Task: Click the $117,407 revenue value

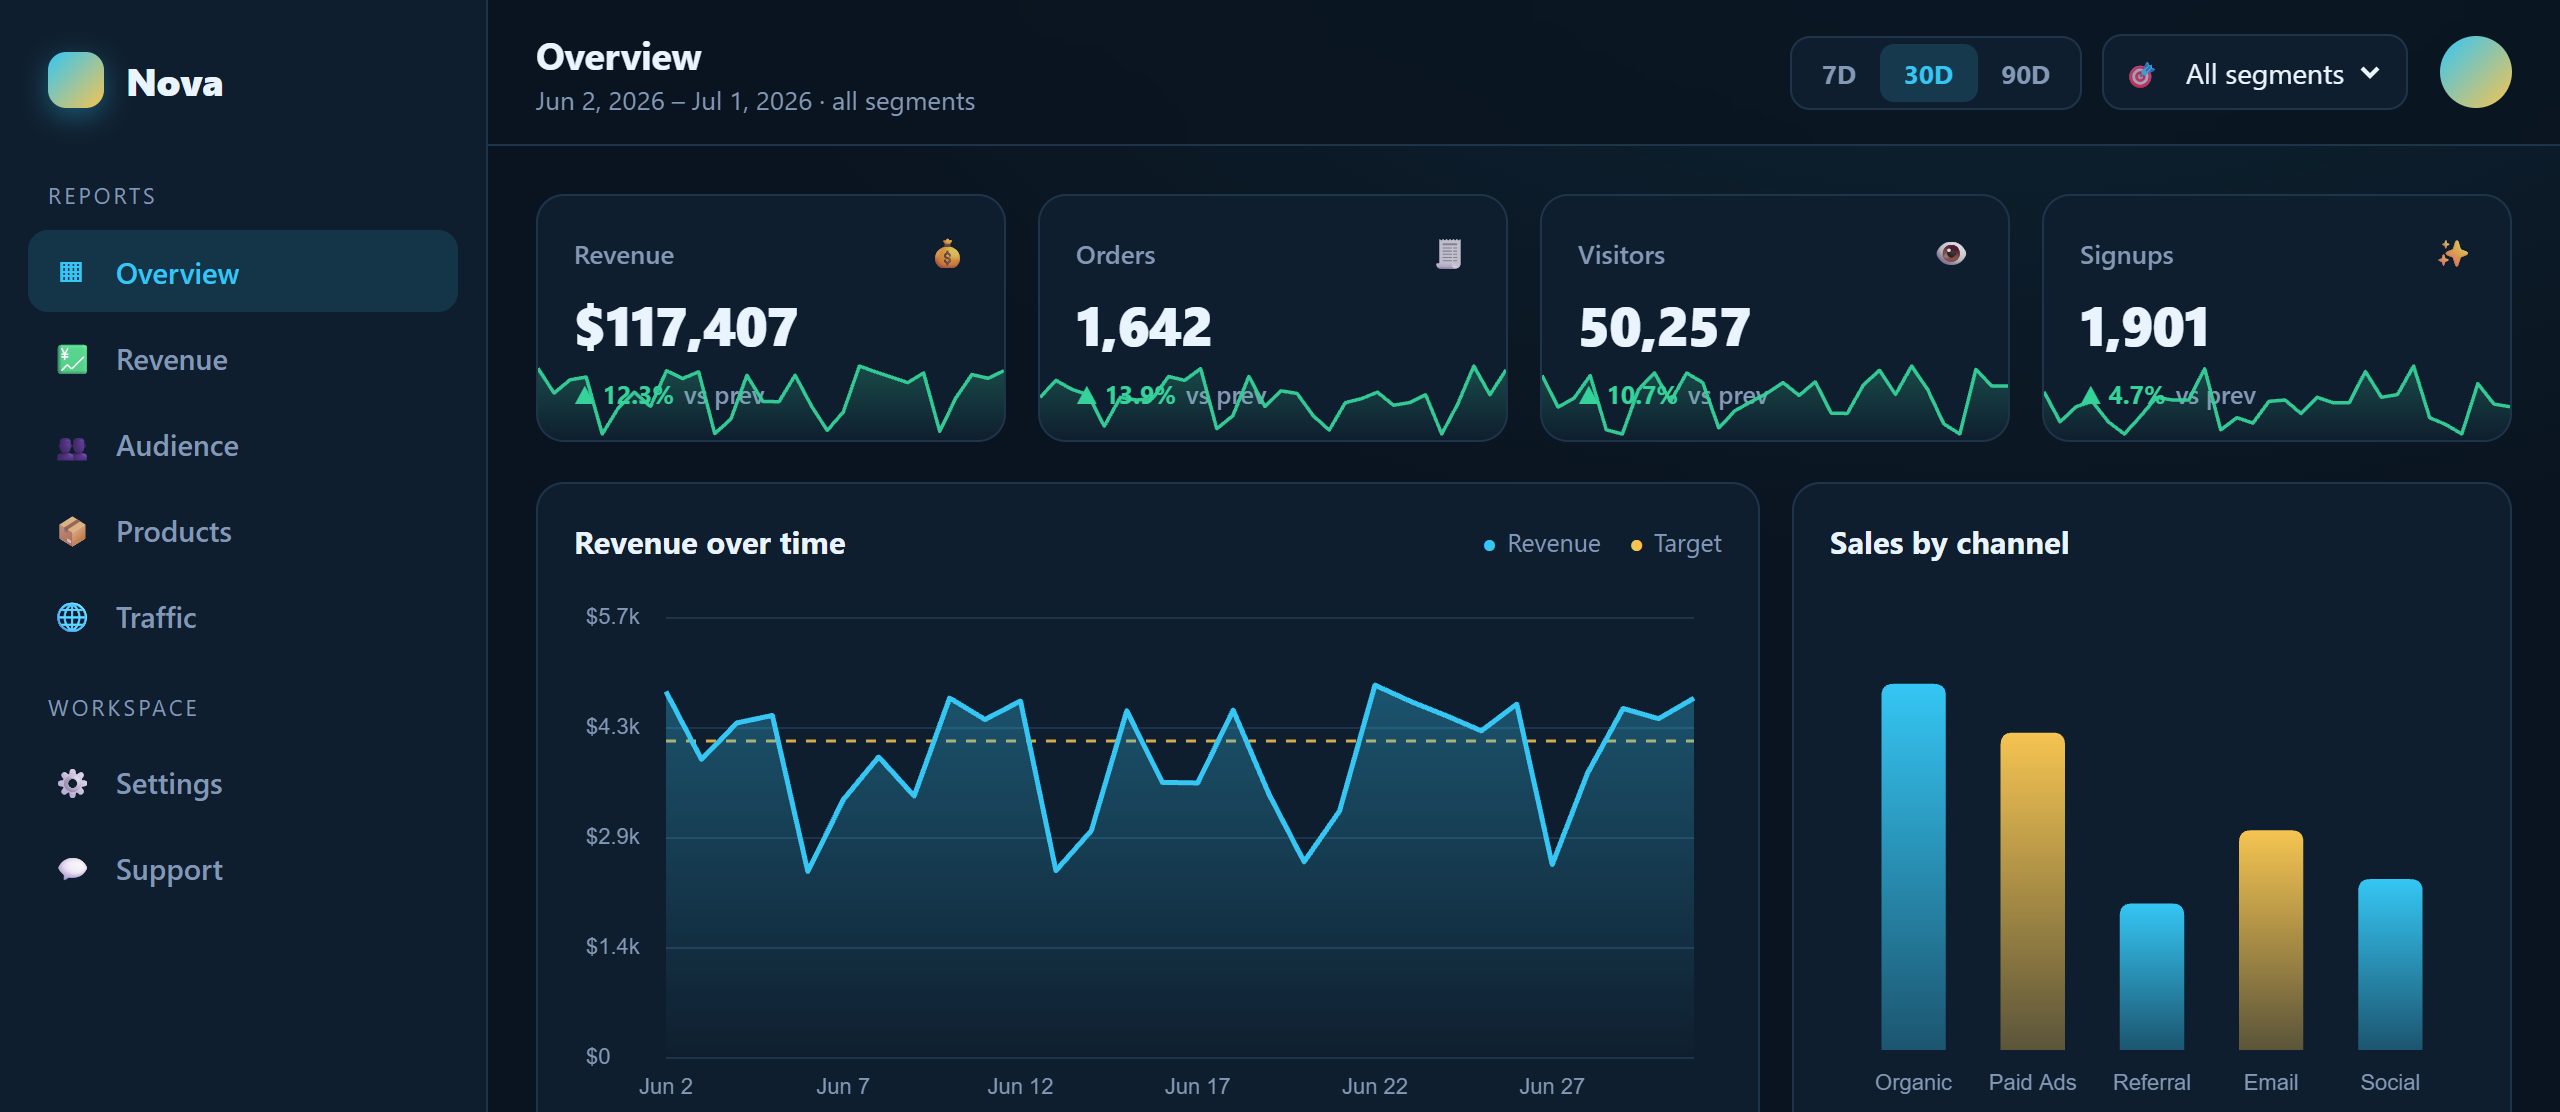Action: coord(686,327)
